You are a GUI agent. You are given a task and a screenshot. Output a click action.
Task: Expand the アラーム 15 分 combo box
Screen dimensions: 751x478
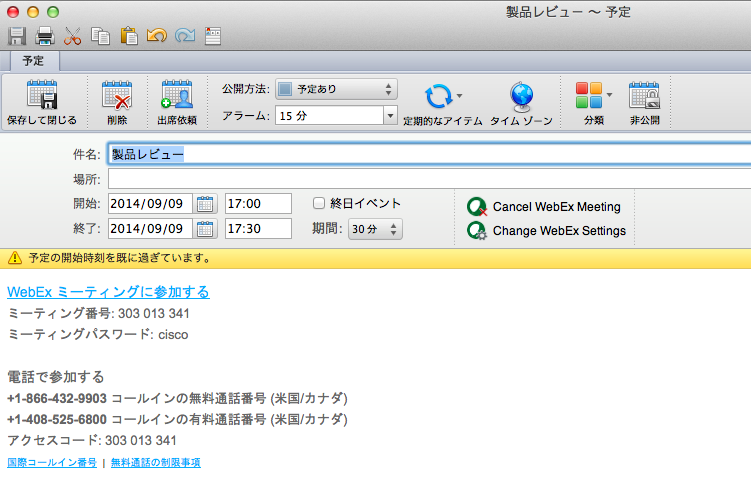(390, 116)
